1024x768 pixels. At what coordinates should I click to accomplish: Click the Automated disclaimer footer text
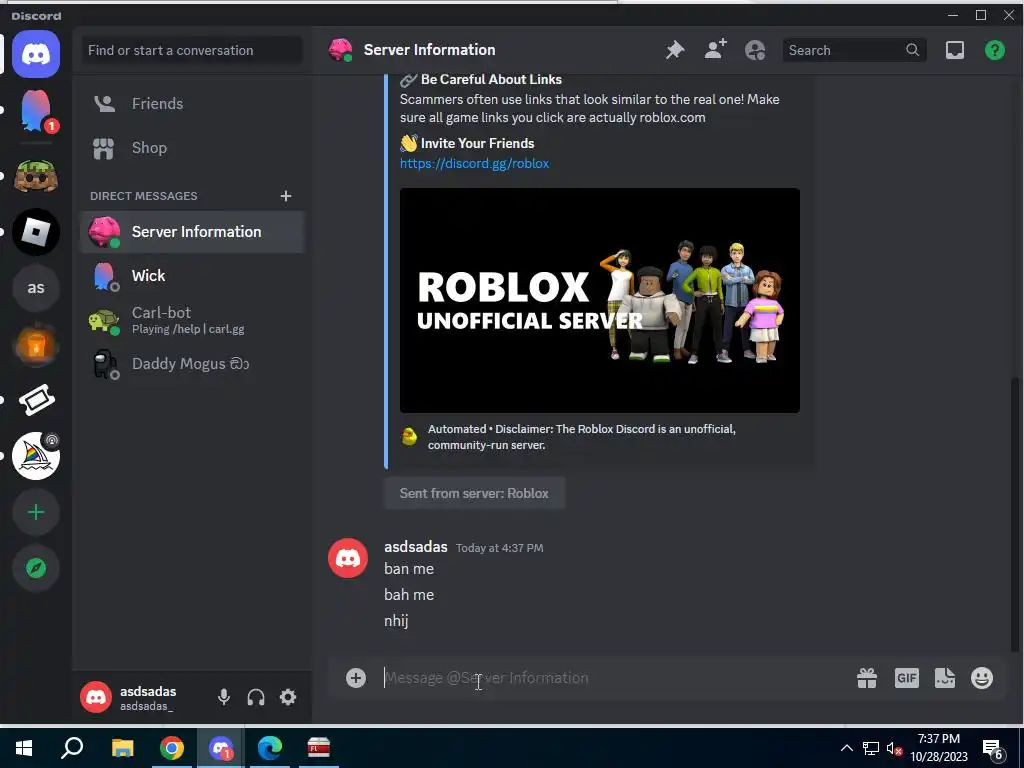point(581,437)
